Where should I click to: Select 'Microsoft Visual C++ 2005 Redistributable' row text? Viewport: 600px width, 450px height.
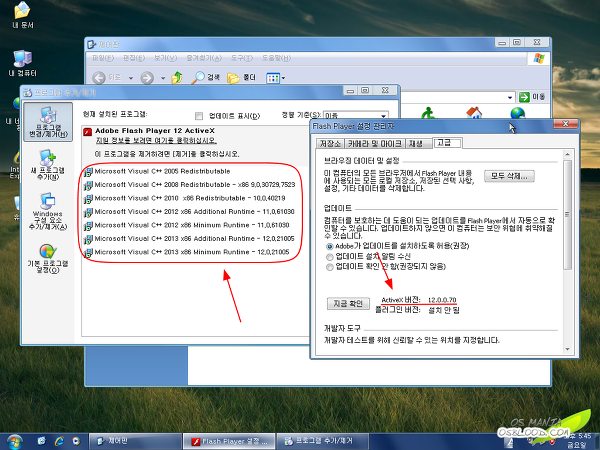(x=162, y=171)
